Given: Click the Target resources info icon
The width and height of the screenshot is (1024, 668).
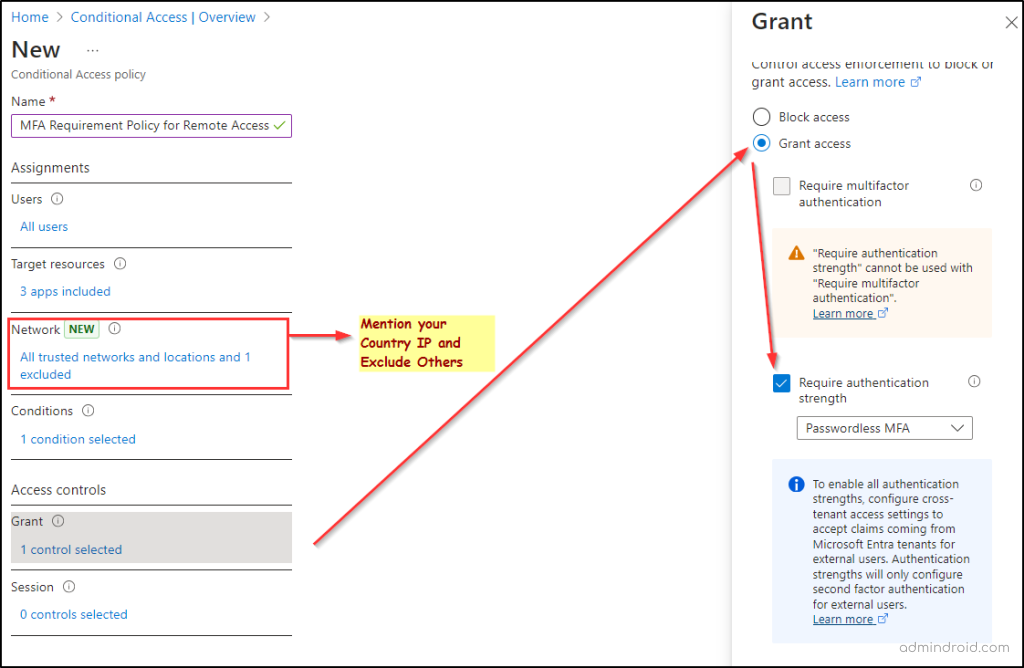Looking at the screenshot, I should [119, 263].
